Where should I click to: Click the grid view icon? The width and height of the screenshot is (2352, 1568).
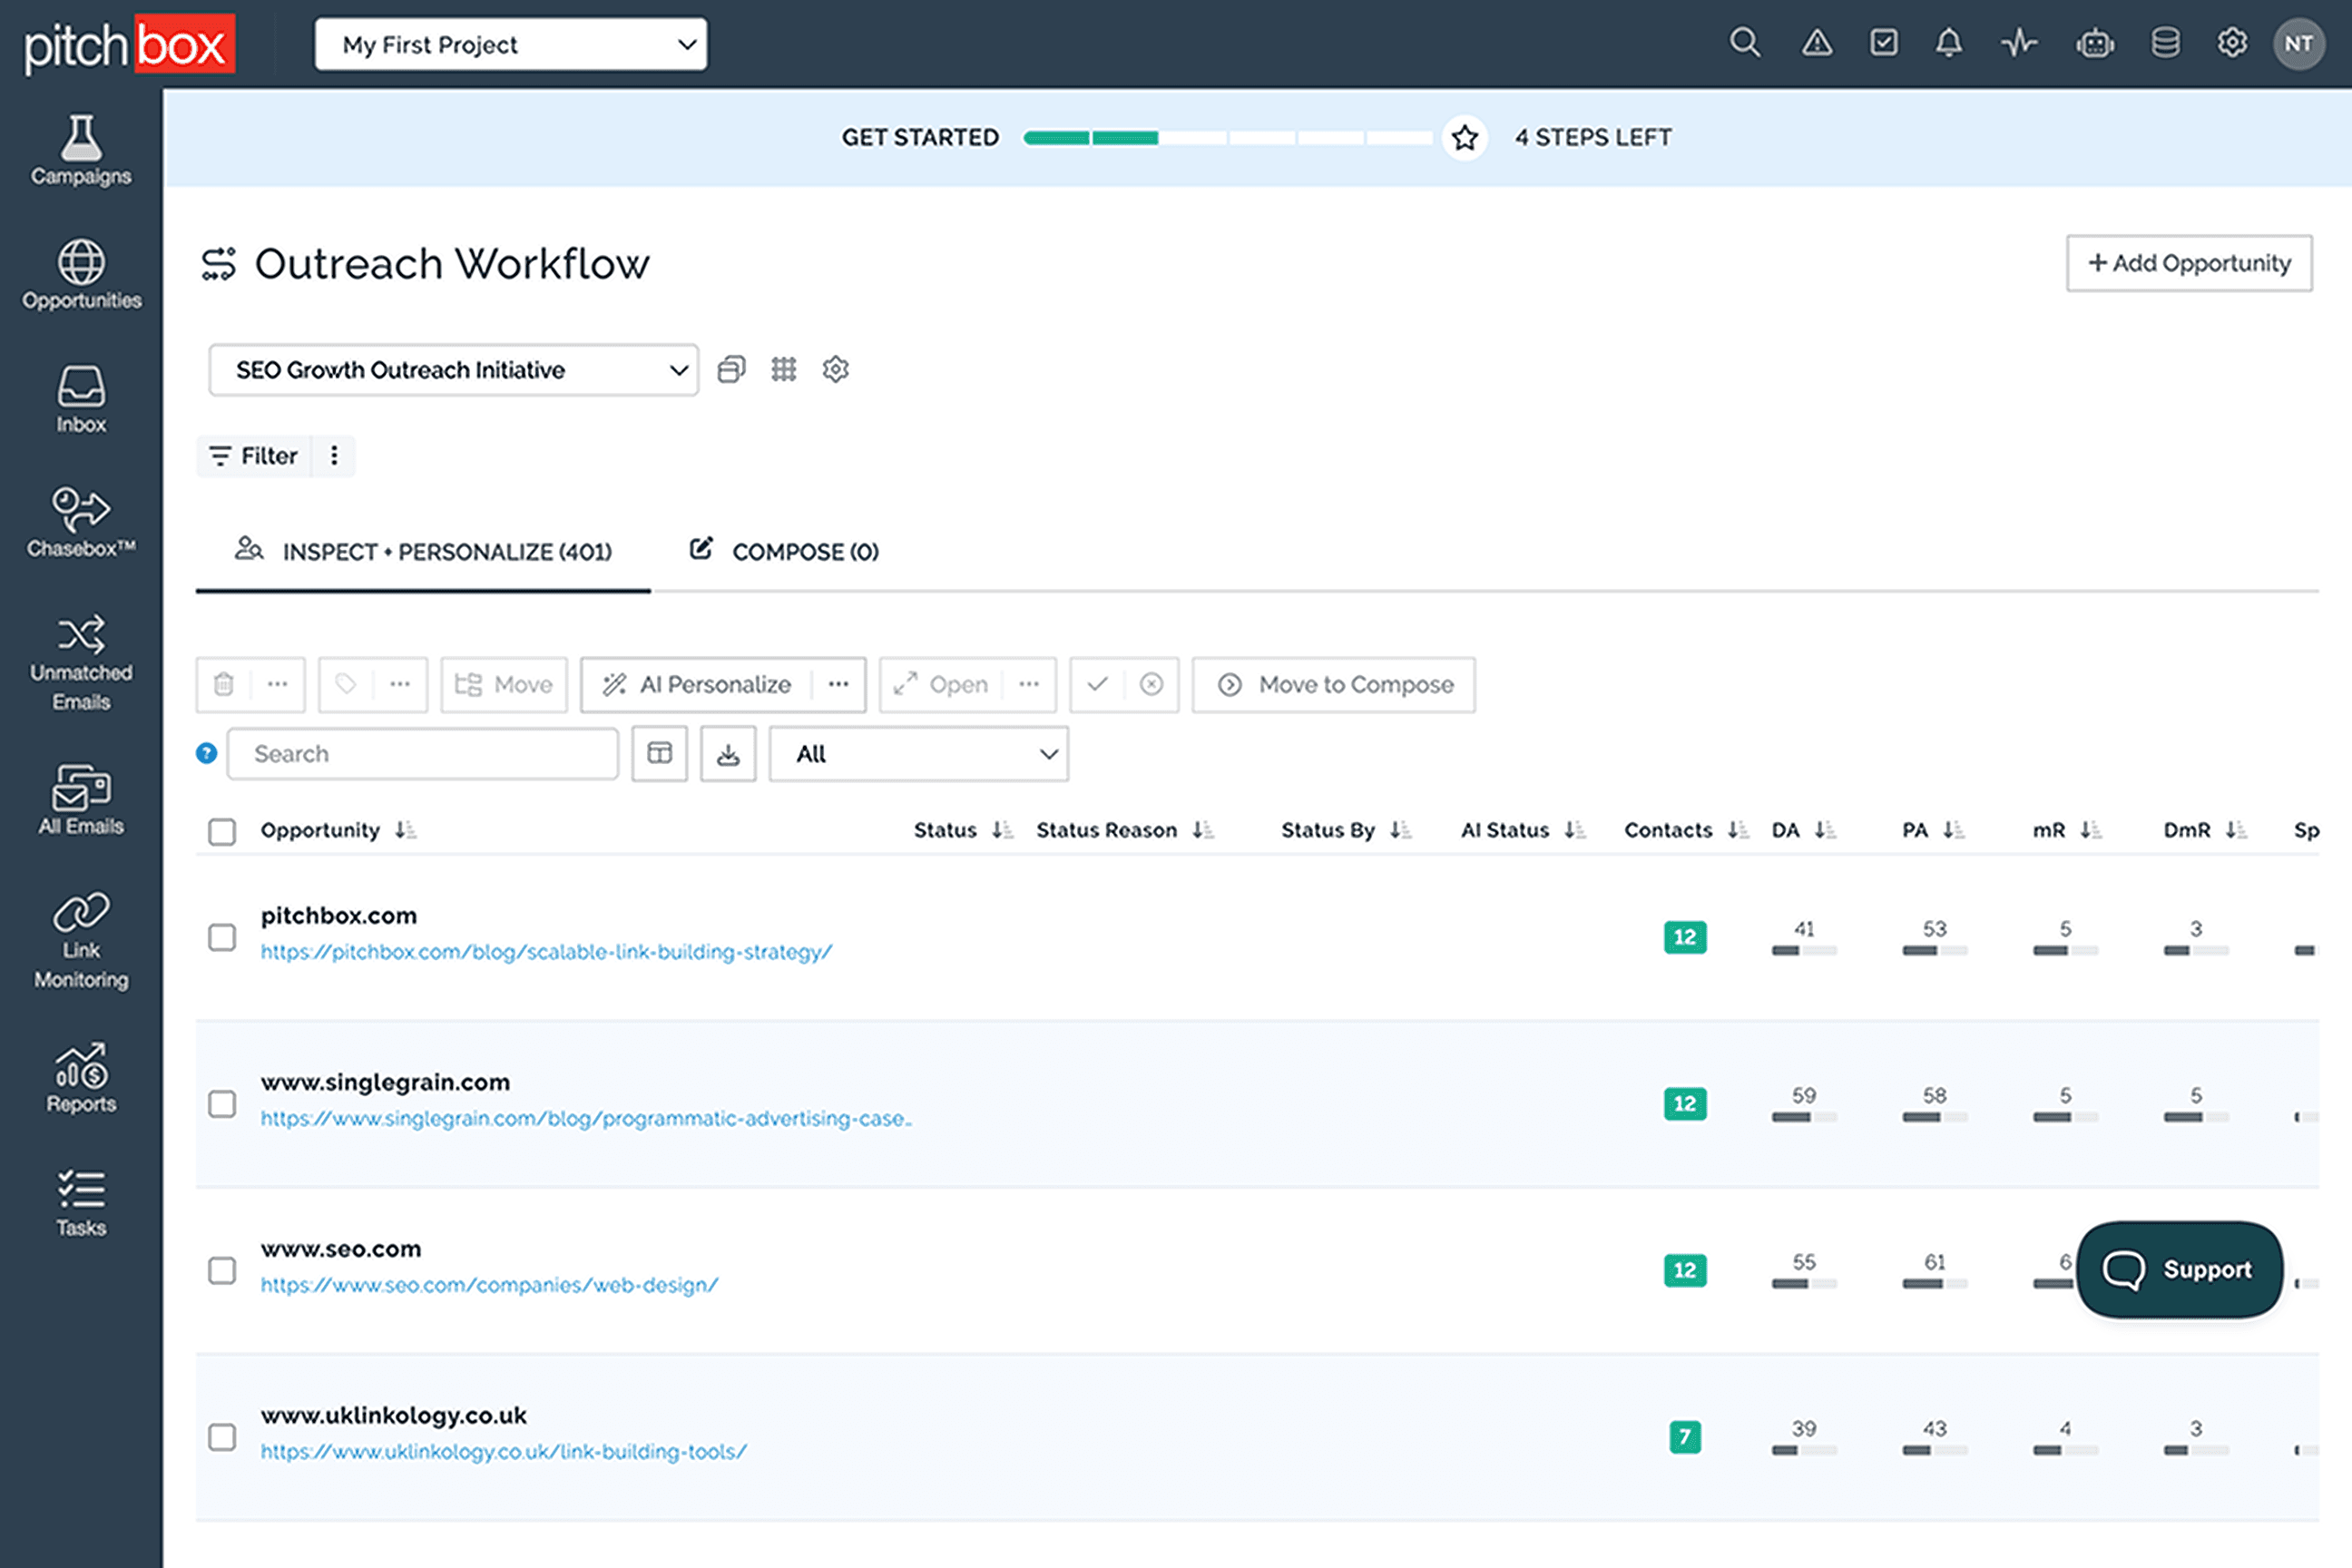point(783,370)
